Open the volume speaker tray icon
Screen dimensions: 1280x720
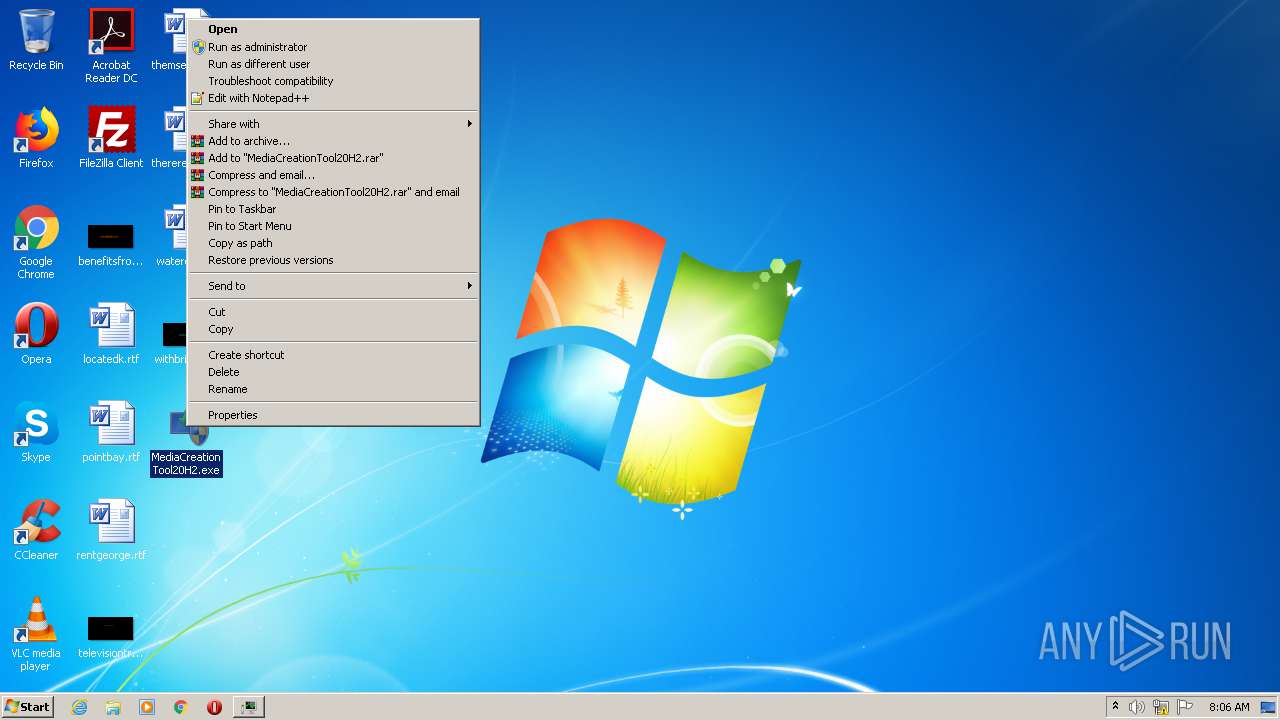tap(1137, 707)
